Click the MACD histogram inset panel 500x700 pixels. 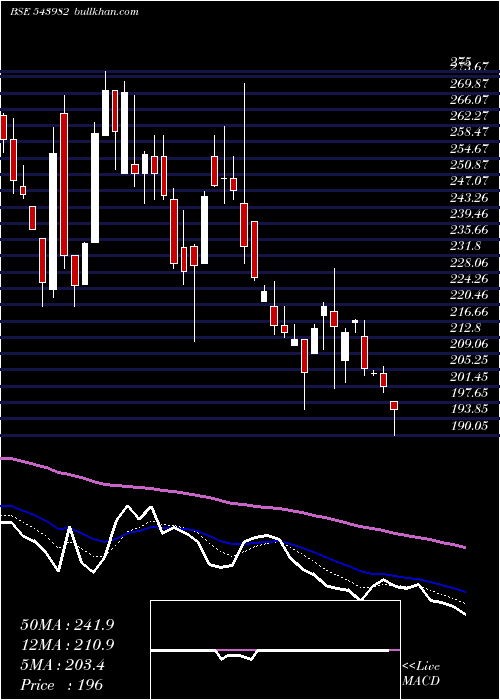pyautogui.click(x=275, y=650)
